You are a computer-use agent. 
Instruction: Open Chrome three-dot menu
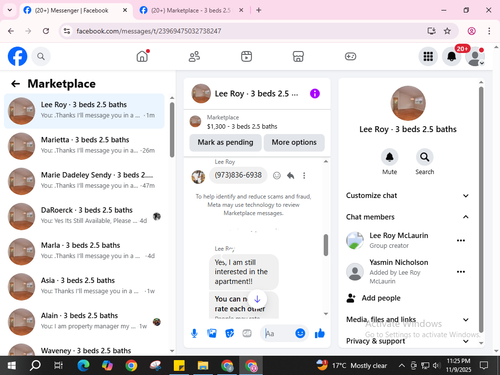tap(489, 31)
